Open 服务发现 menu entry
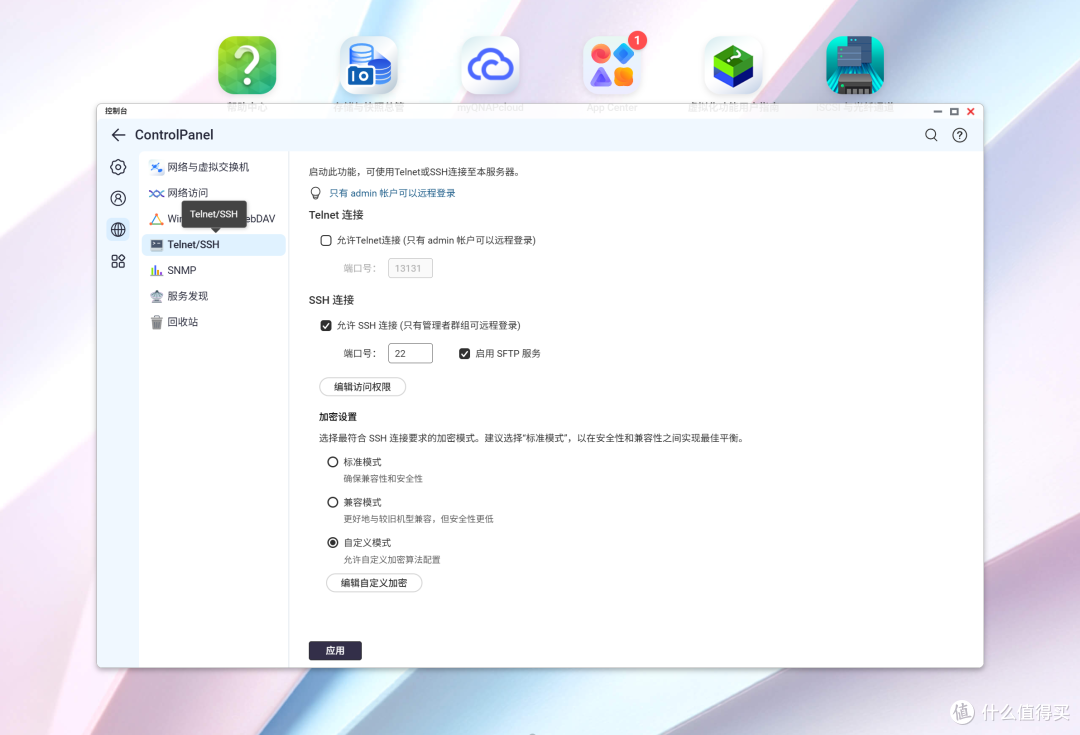The image size is (1080, 735). [x=214, y=296]
